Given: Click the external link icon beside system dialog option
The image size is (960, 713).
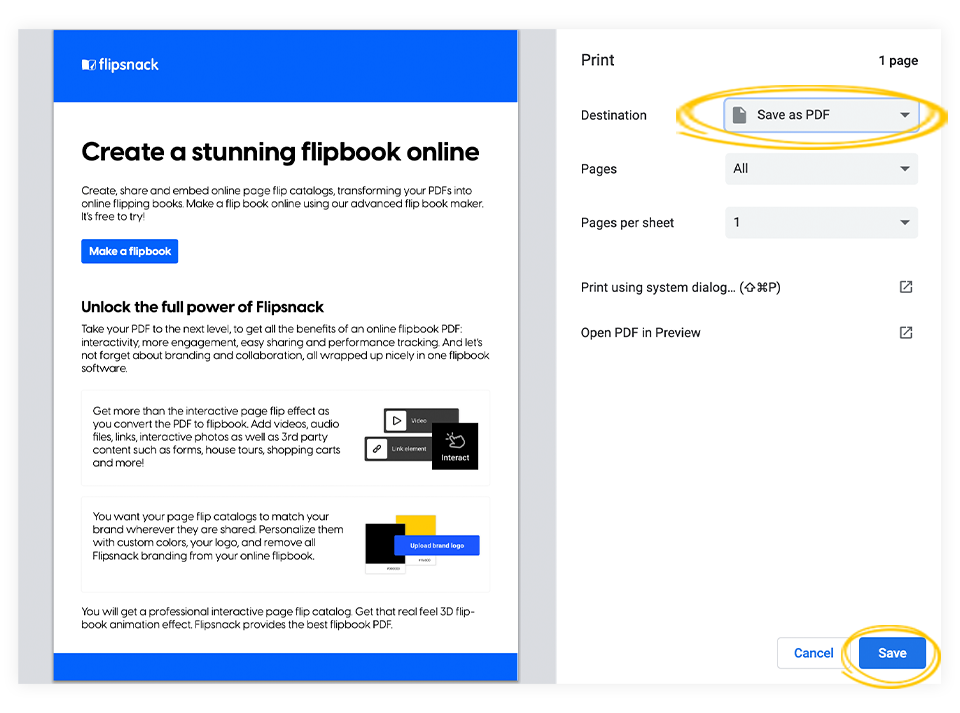Looking at the screenshot, I should pos(905,287).
